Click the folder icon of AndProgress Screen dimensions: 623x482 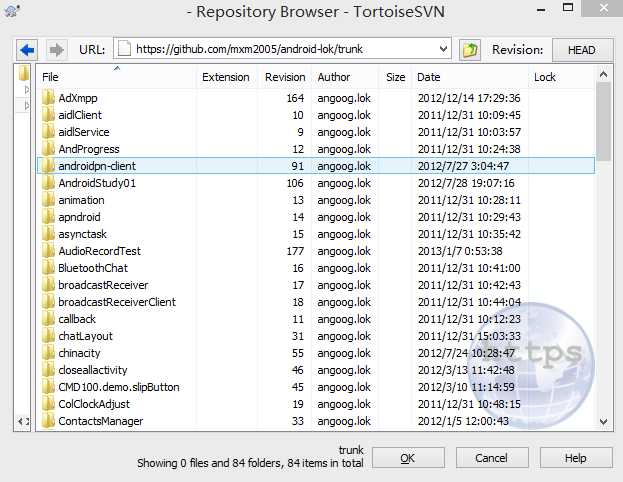tap(48, 149)
